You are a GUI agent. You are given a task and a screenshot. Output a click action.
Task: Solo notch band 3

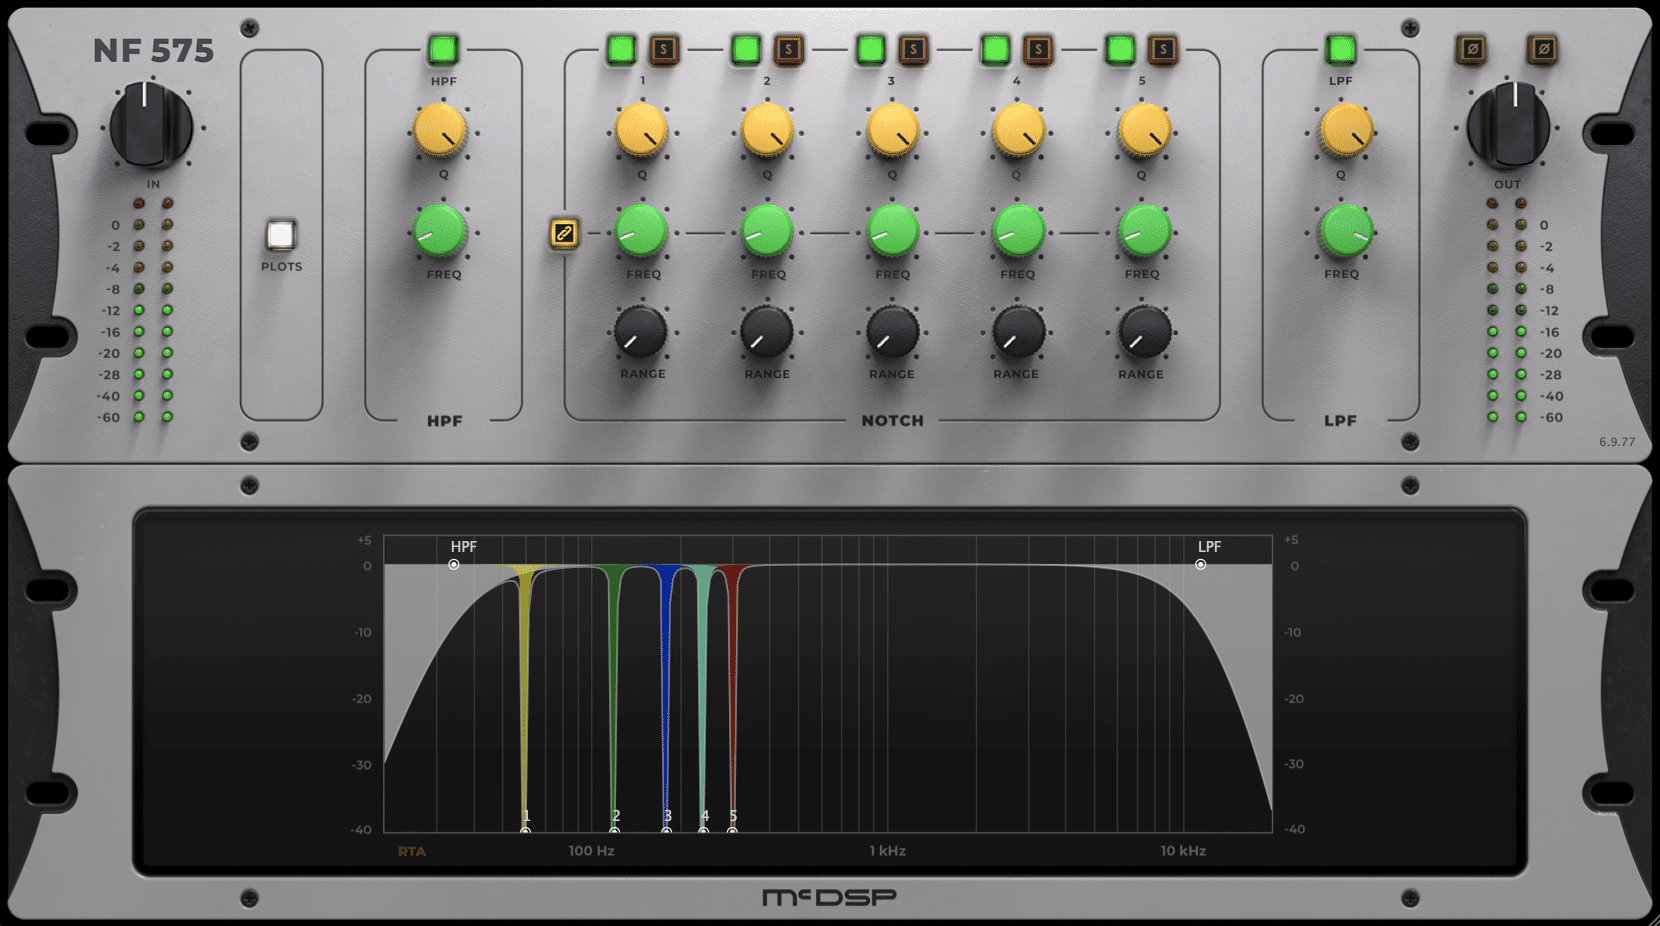(x=913, y=49)
